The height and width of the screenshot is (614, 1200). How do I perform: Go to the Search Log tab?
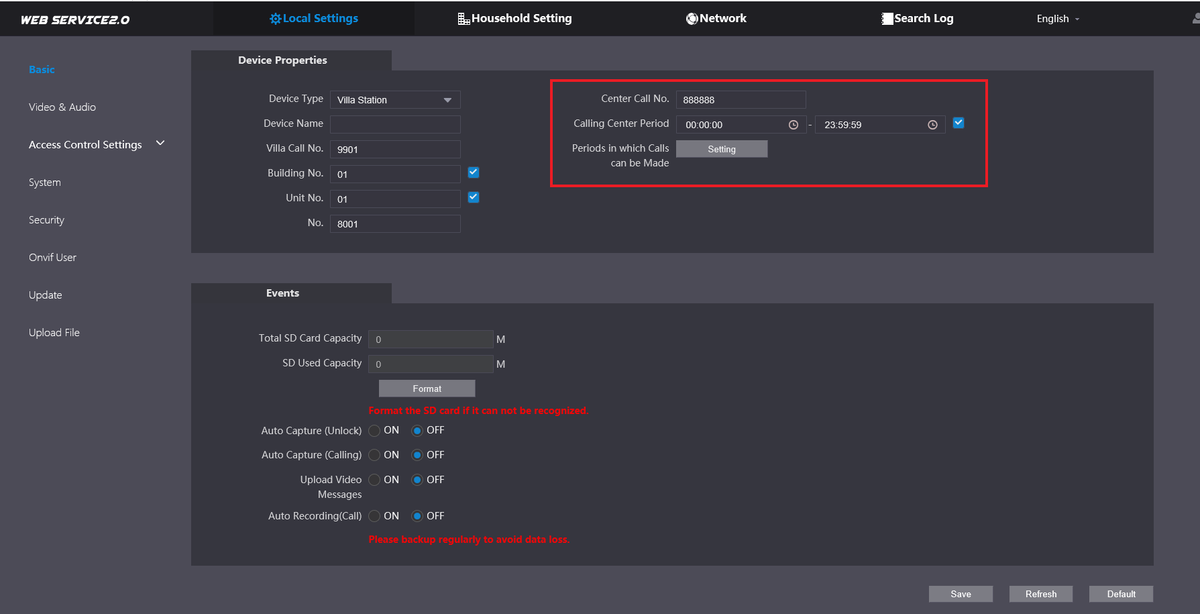tap(916, 18)
